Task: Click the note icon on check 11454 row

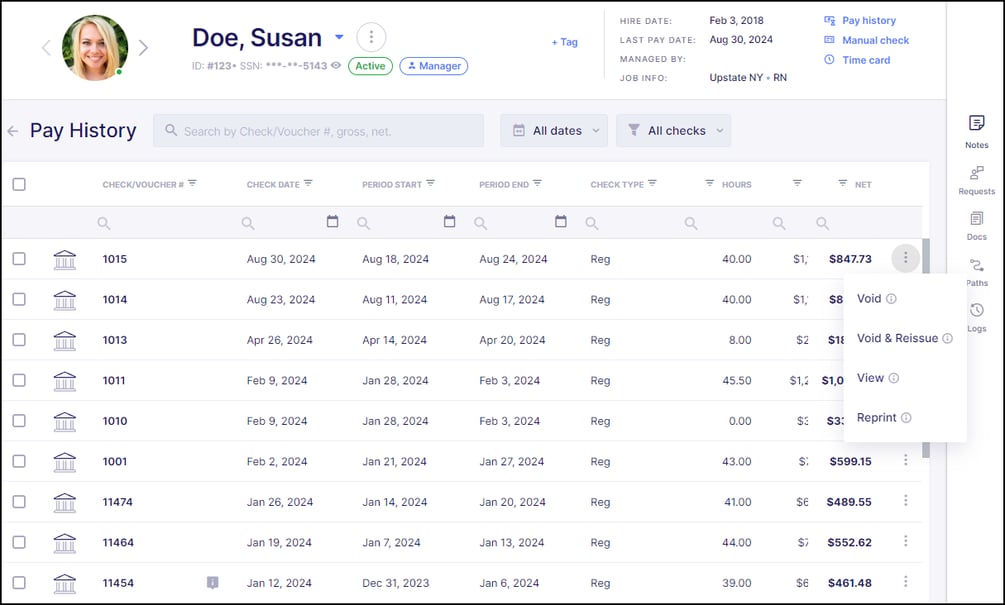Action: 212,583
